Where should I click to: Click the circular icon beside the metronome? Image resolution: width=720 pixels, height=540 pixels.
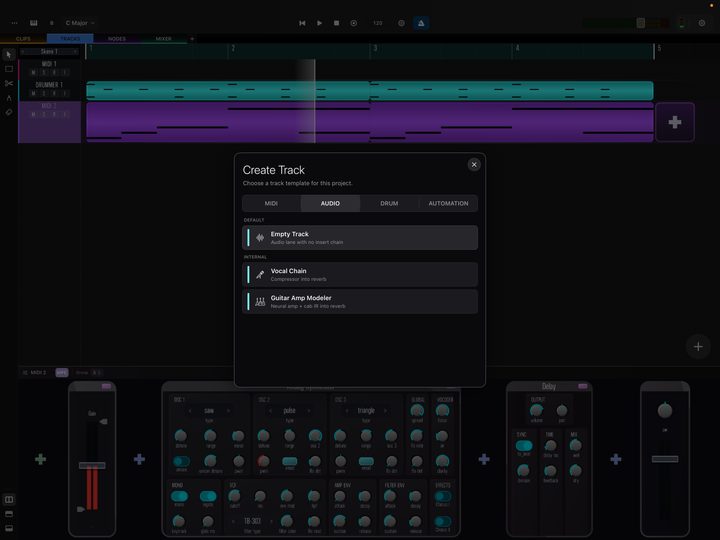[401, 23]
